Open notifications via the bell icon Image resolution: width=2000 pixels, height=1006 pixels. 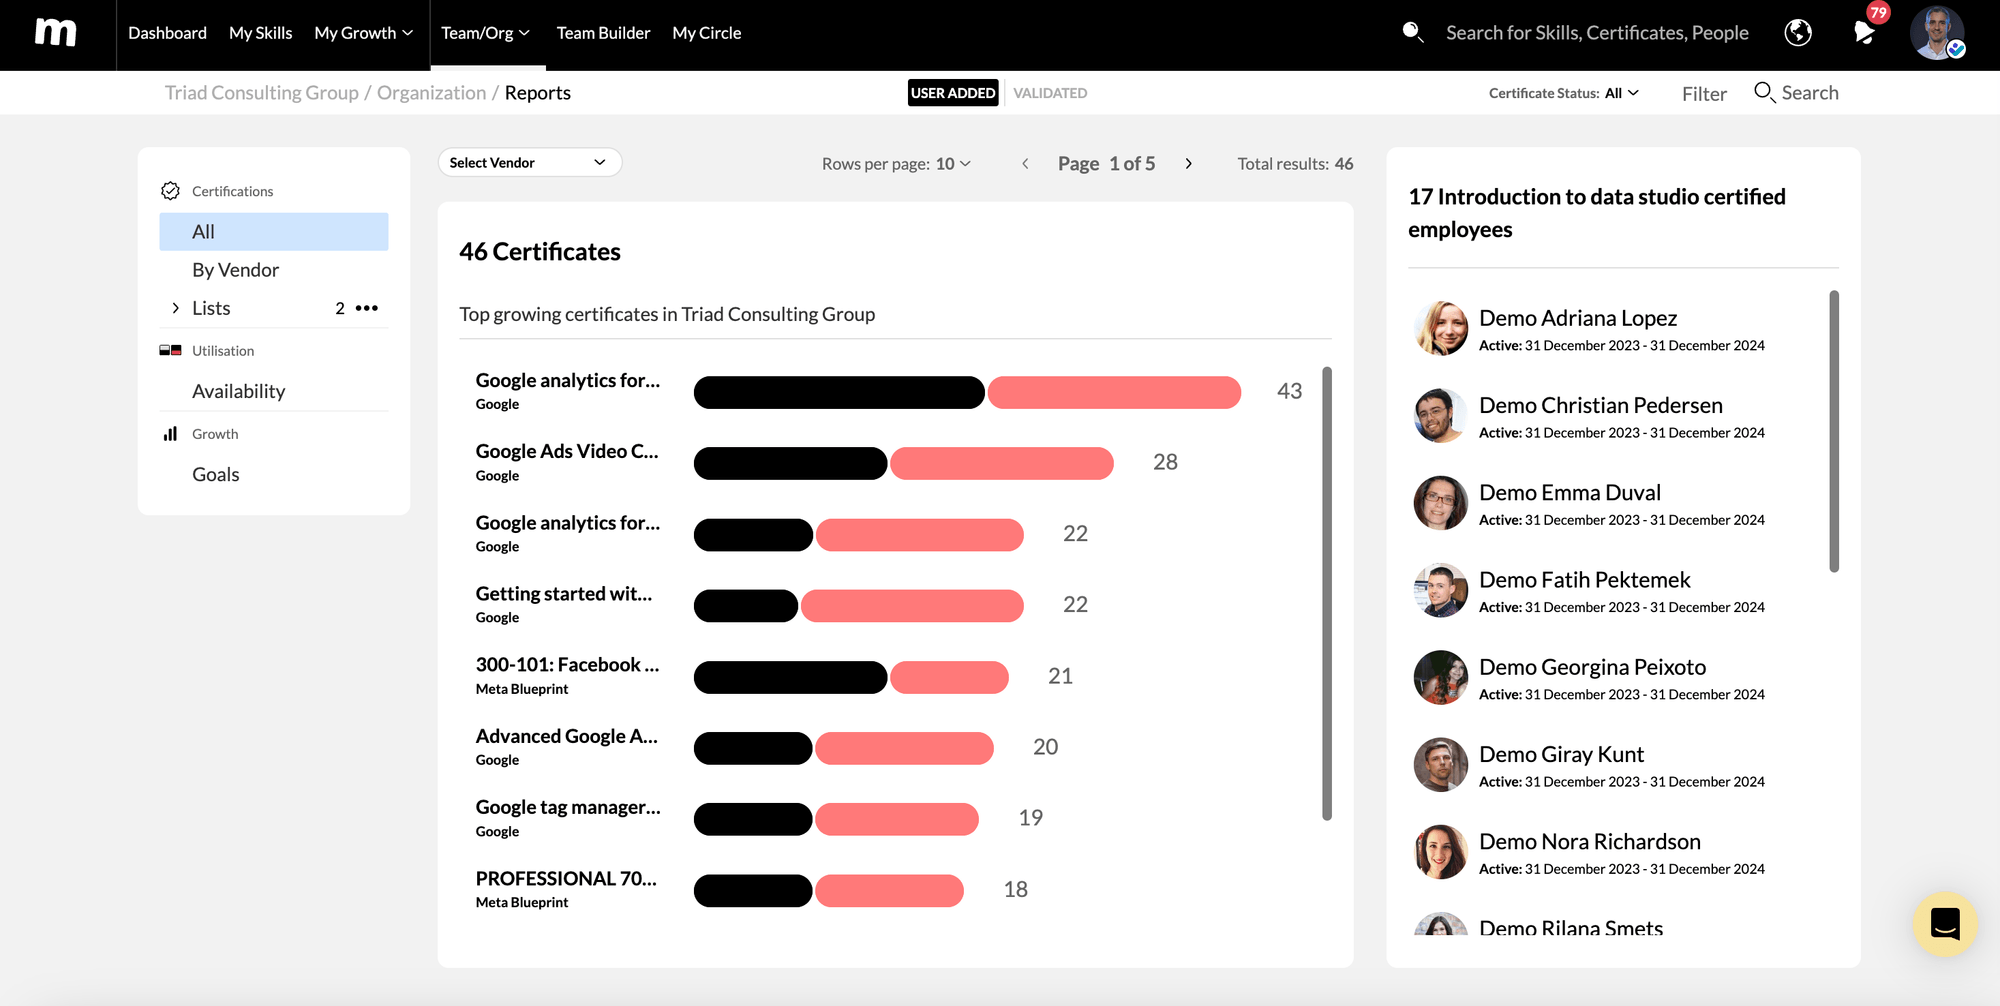tap(1863, 33)
